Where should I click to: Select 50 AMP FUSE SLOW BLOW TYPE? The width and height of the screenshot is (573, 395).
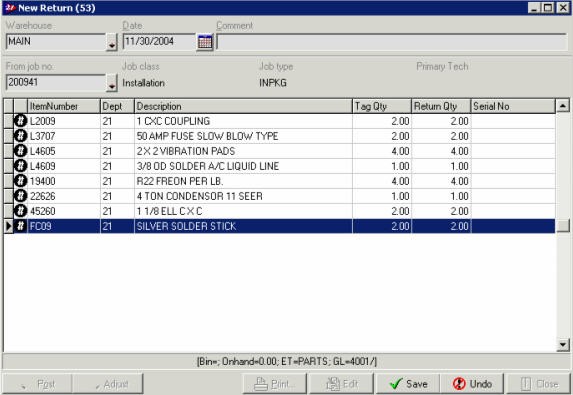tap(243, 136)
